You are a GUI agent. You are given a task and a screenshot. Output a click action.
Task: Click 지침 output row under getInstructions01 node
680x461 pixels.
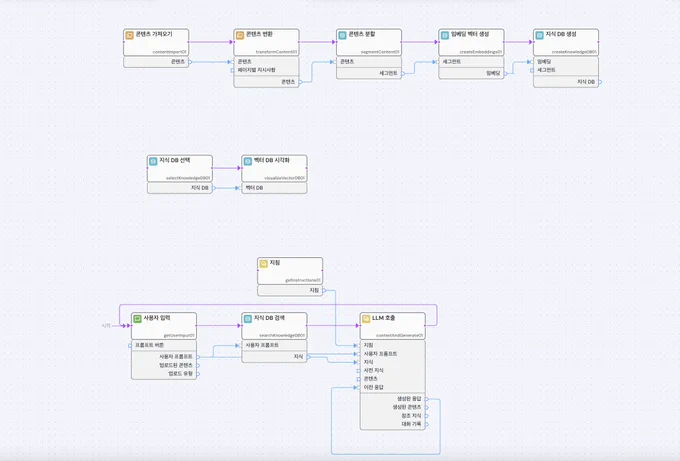click(290, 291)
